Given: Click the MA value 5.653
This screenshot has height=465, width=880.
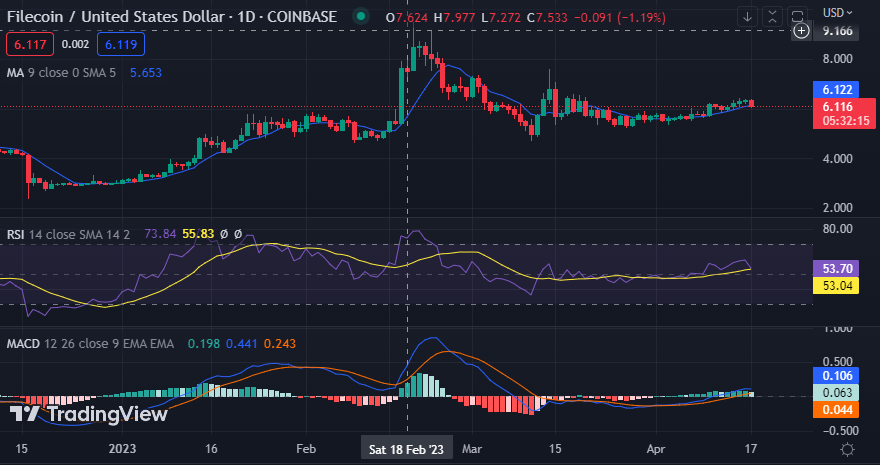Looking at the screenshot, I should click(x=146, y=72).
